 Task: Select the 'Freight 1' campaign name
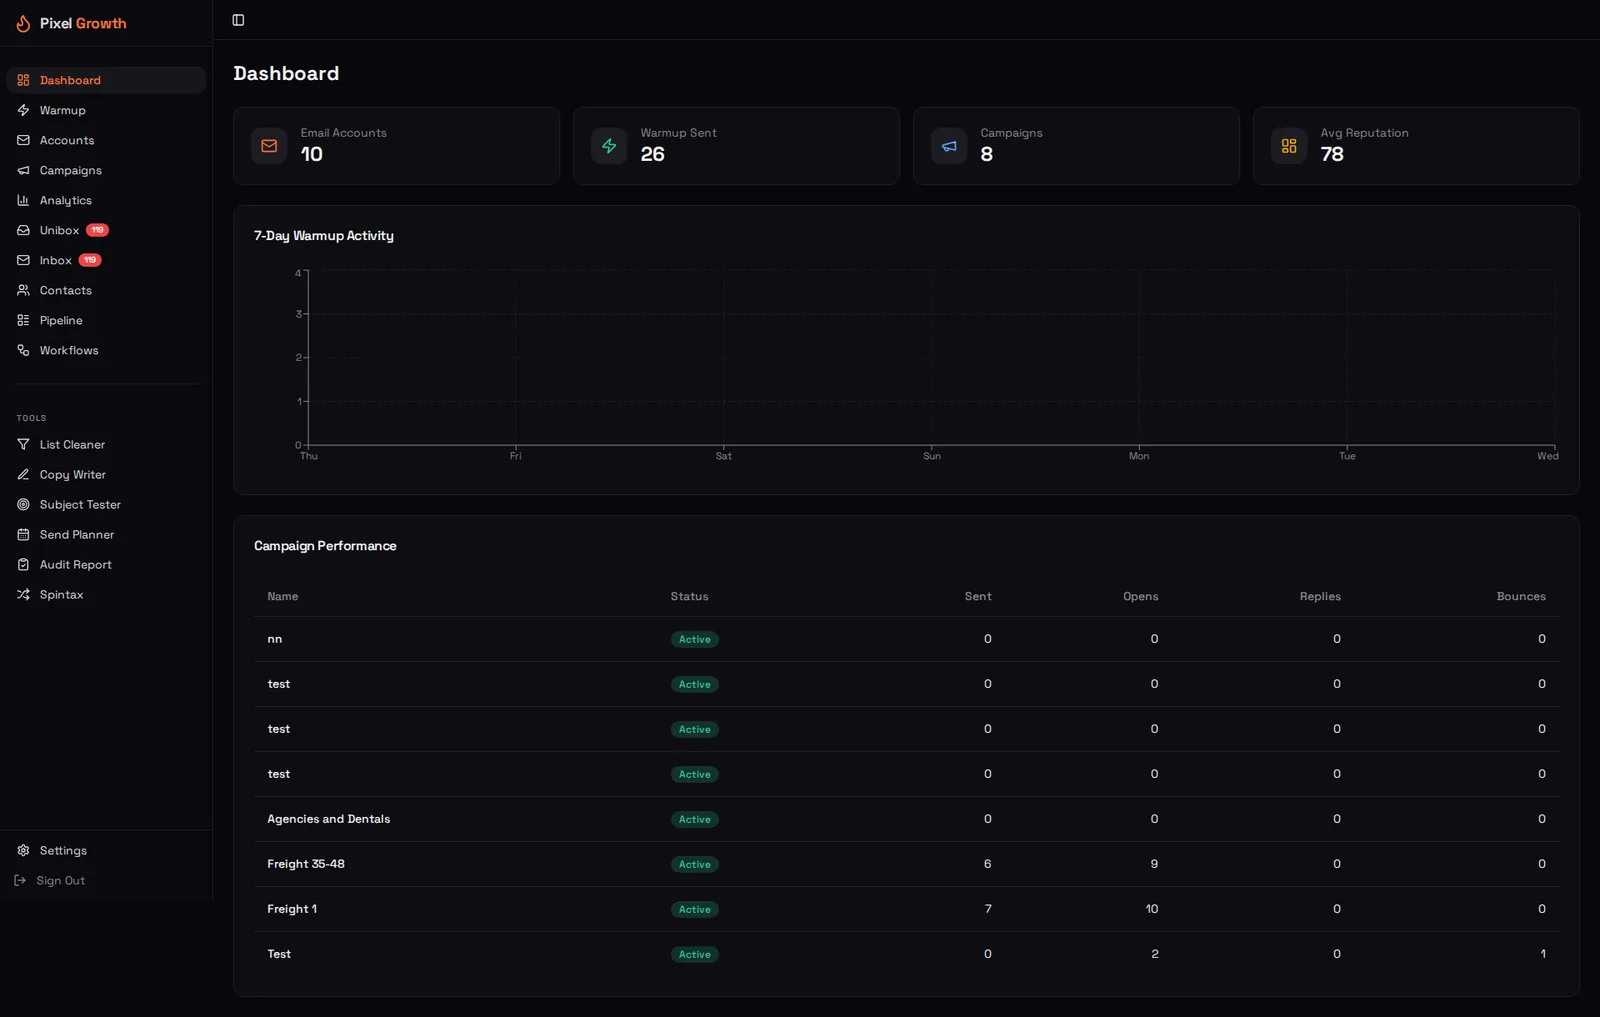coord(292,909)
